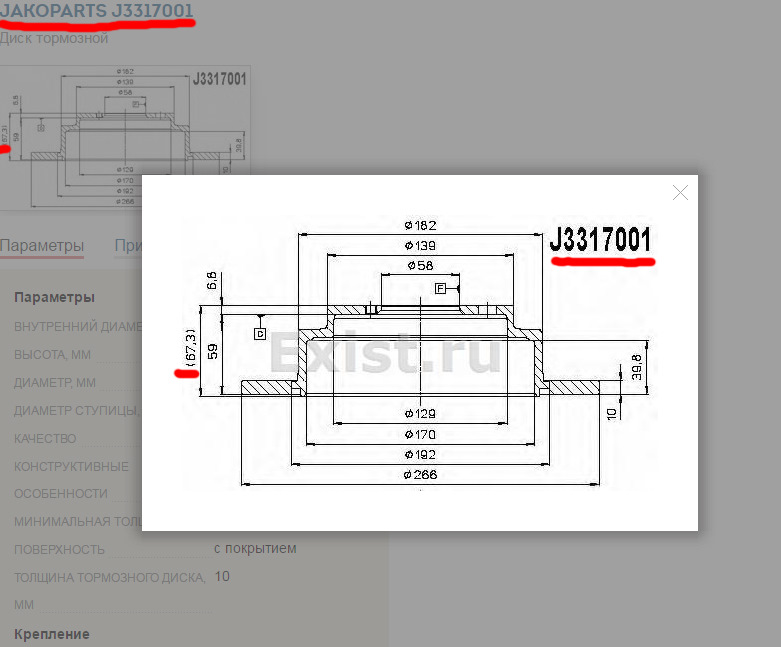Select the 'Диск тормозной' subtitle text
The width and height of the screenshot is (781, 647).
pos(54,38)
